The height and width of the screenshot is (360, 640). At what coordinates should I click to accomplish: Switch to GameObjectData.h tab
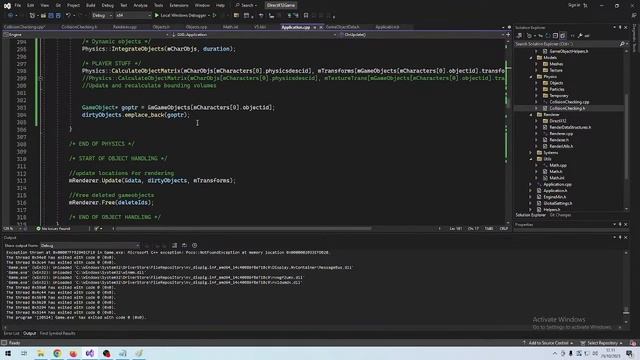[x=343, y=27]
